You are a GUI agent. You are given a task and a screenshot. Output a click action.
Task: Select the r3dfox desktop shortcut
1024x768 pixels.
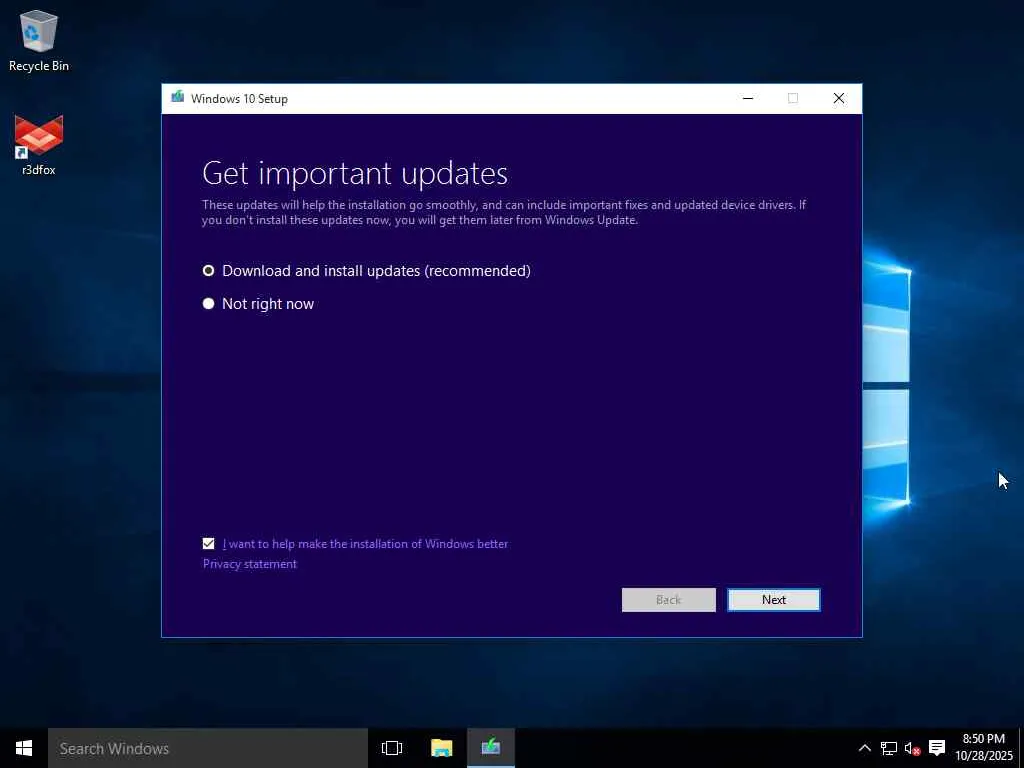click(39, 145)
